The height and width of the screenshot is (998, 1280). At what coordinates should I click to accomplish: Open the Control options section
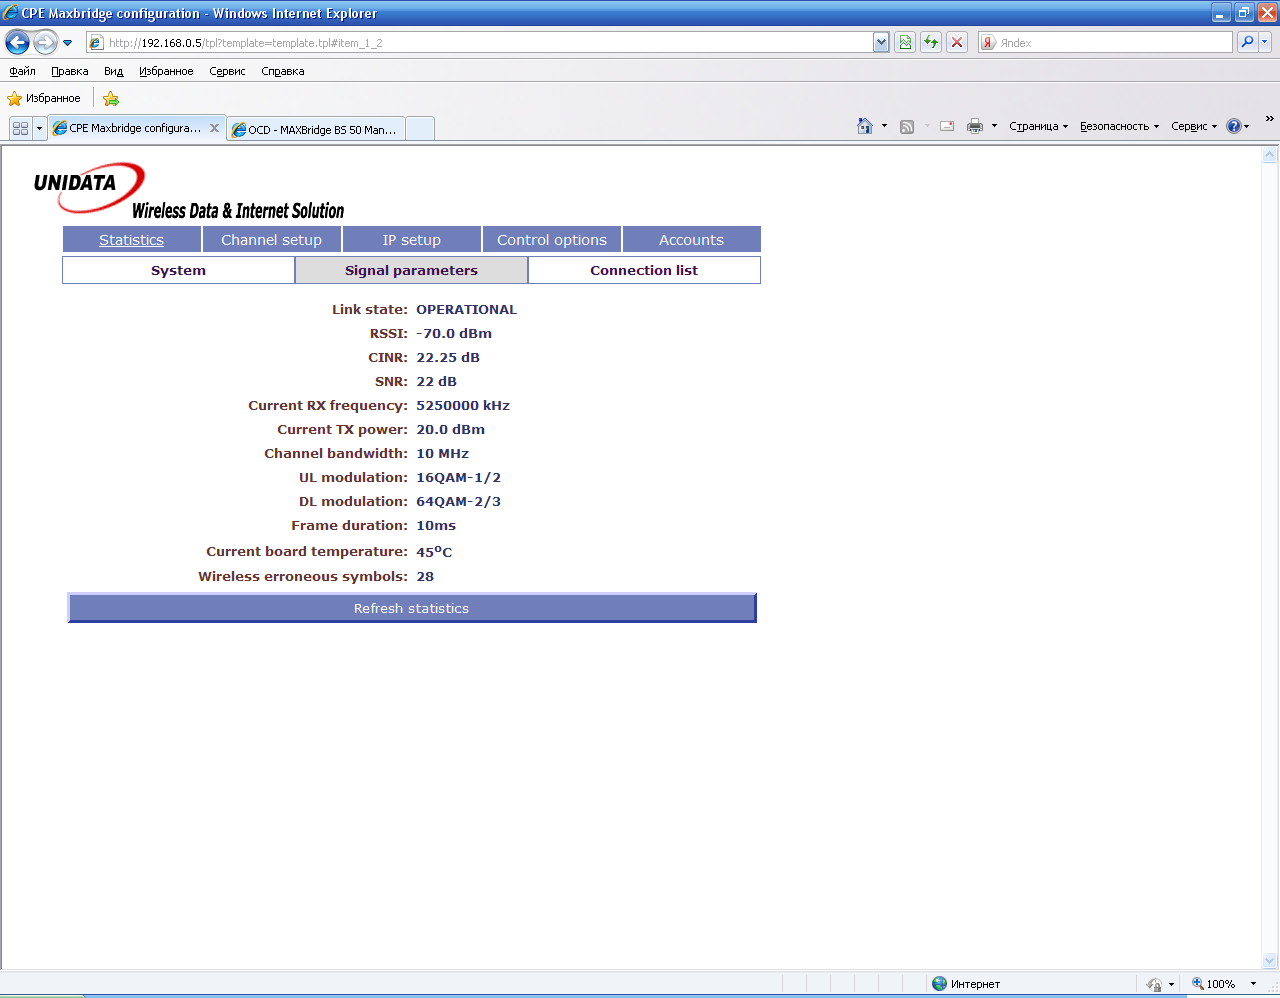coord(552,240)
